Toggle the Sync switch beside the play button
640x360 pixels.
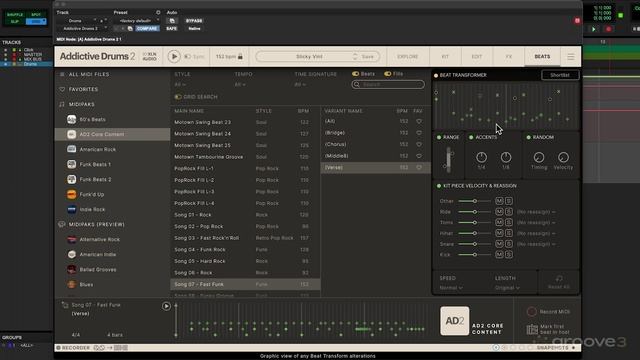(188, 57)
